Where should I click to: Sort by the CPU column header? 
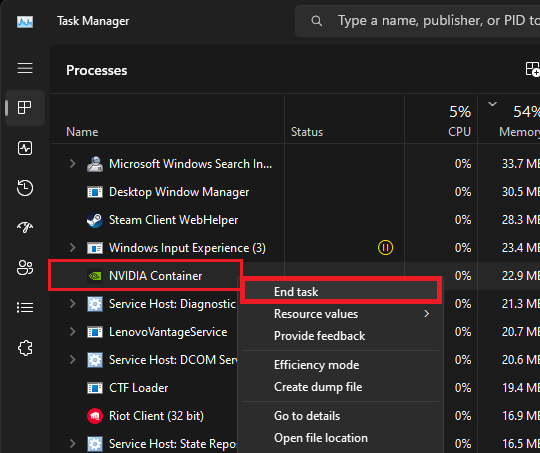(x=459, y=132)
